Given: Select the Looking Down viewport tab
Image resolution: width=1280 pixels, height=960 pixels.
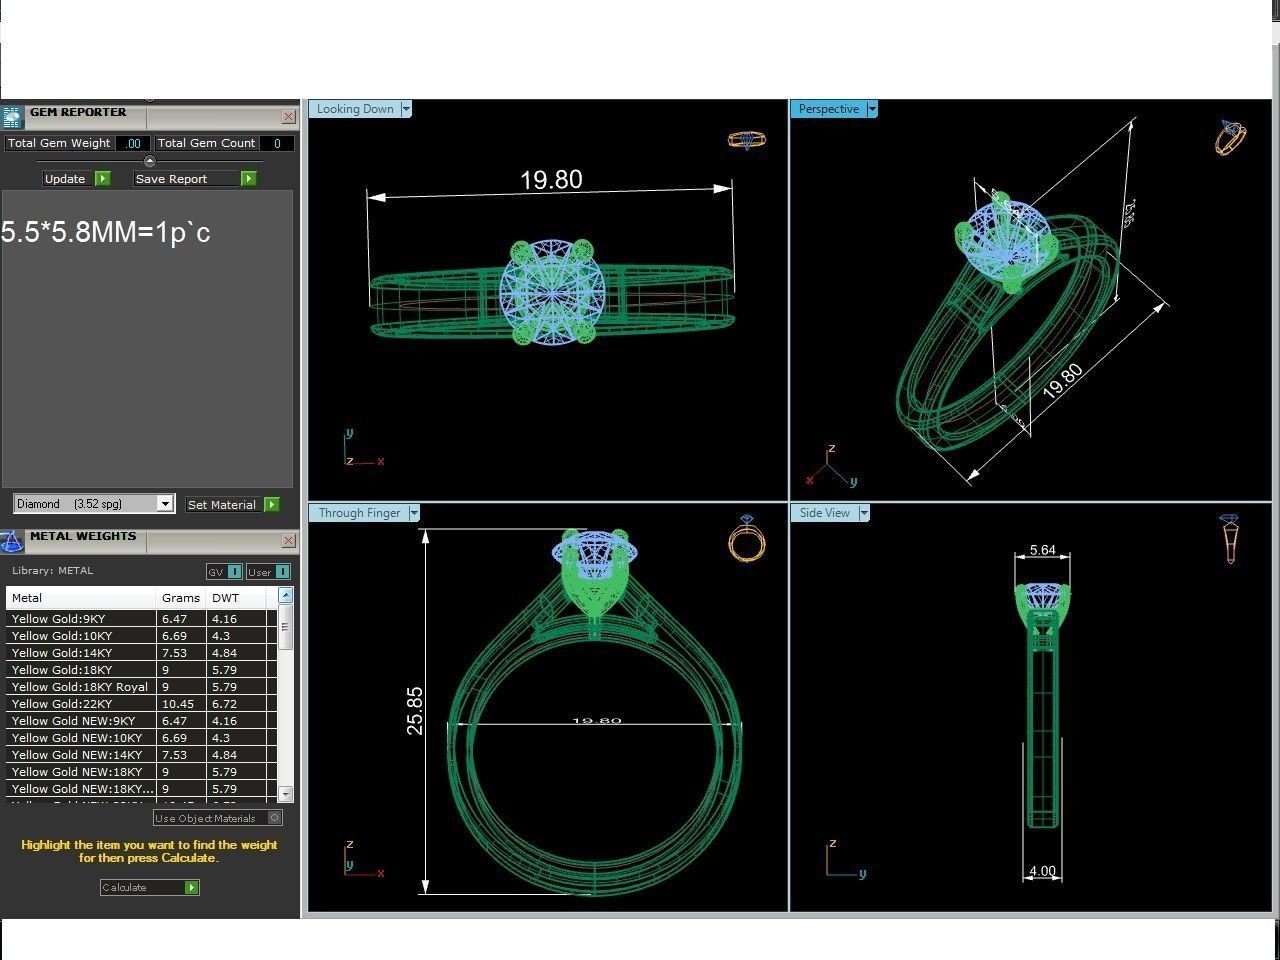Looking at the screenshot, I should 355,109.
